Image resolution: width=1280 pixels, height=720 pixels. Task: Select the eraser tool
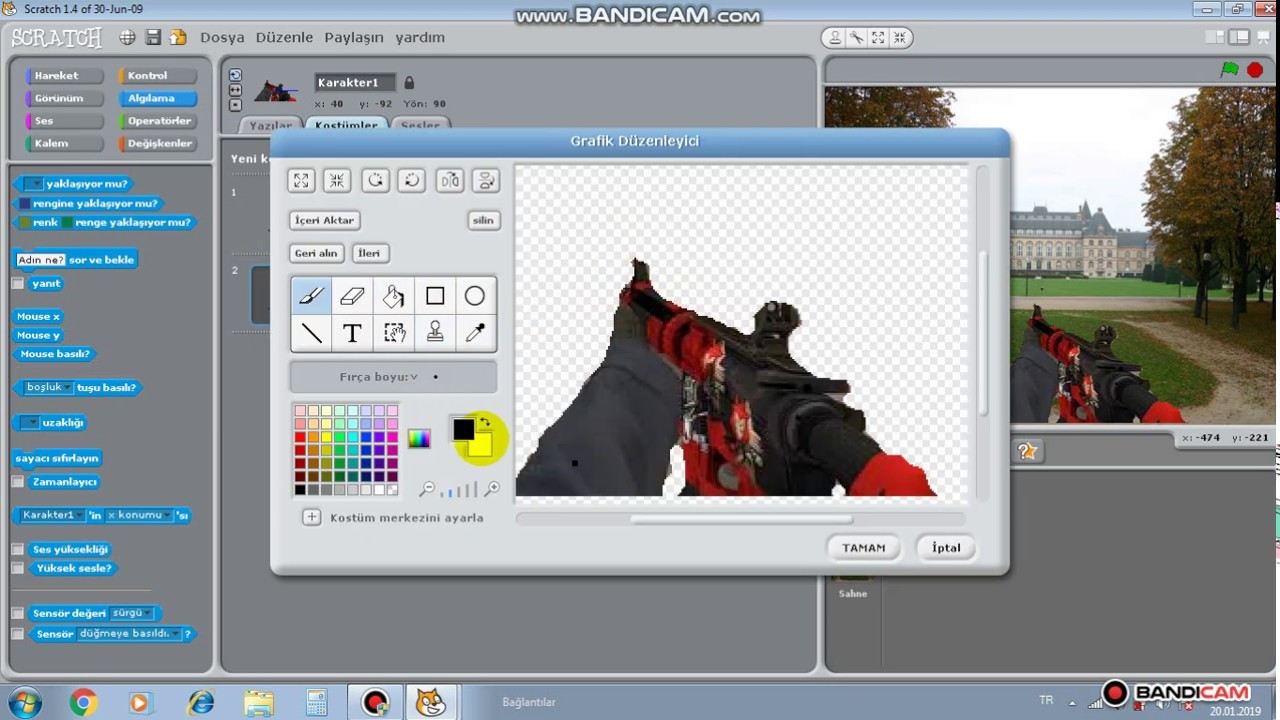pos(352,296)
